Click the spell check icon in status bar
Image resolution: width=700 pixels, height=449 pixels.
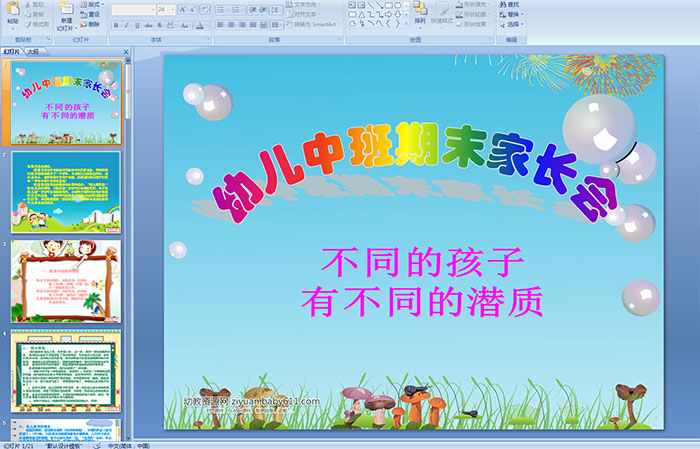click(97, 445)
